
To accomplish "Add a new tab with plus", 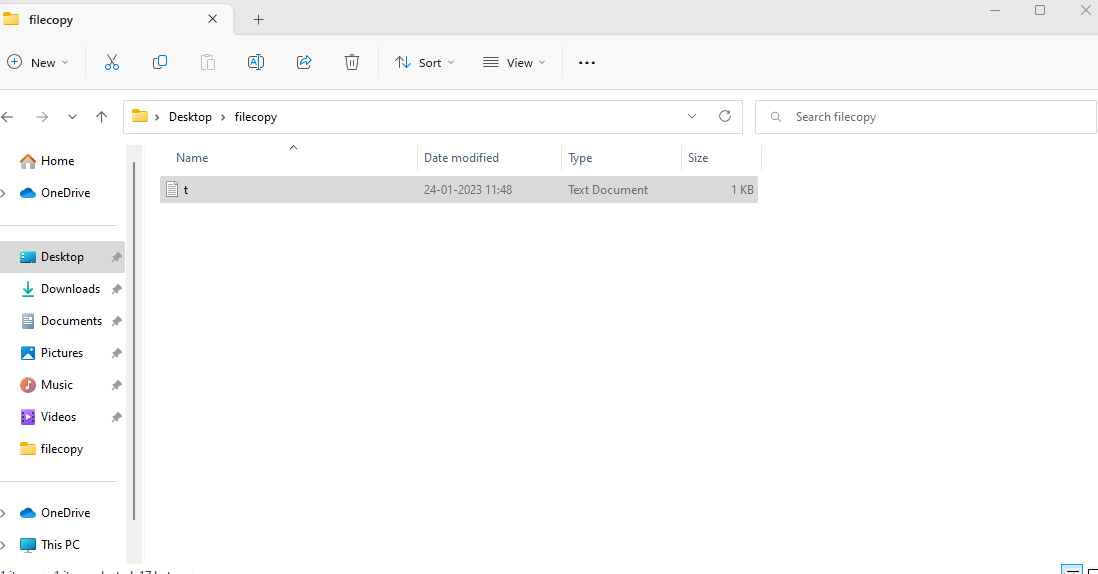I will pyautogui.click(x=258, y=20).
